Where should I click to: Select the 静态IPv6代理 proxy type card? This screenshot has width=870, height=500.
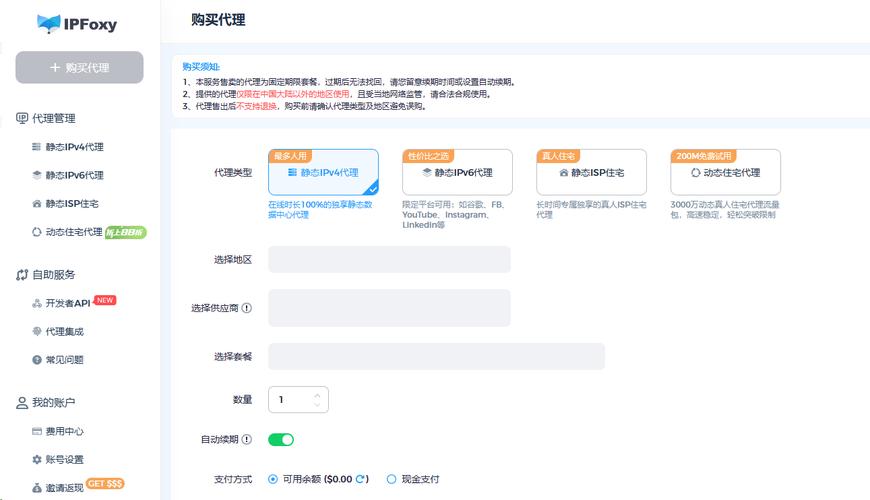point(457,172)
